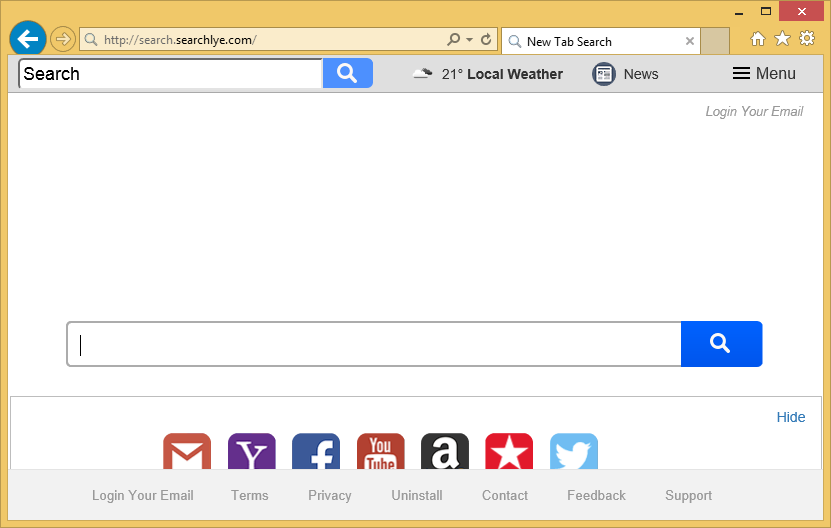This screenshot has height=528, width=831.
Task: Click the browser home icon
Action: click(x=758, y=39)
